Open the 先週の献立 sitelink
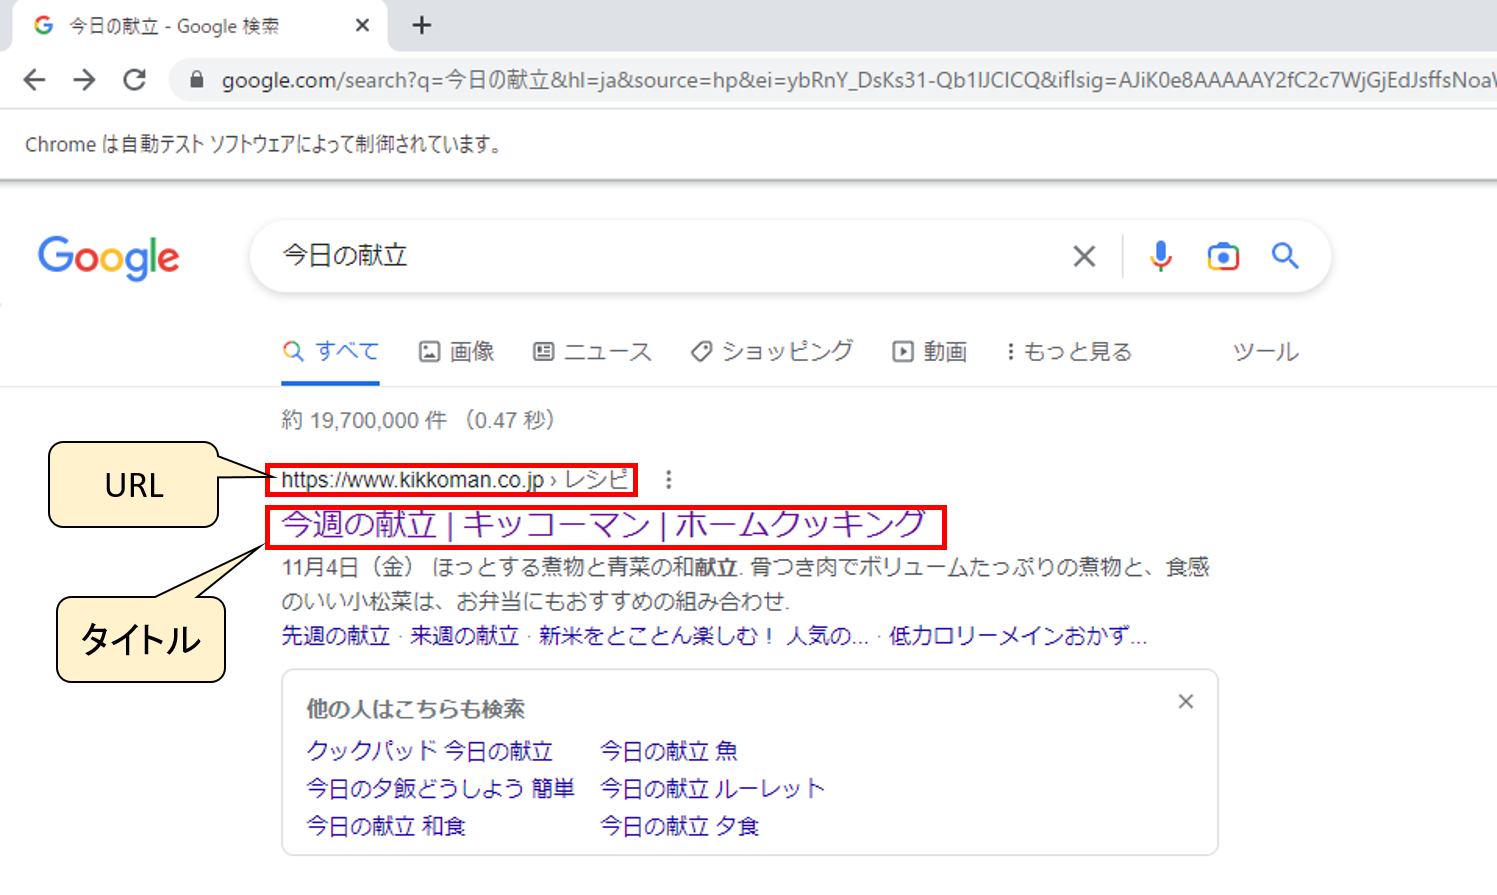Viewport: 1497px width, 895px height. 336,636
